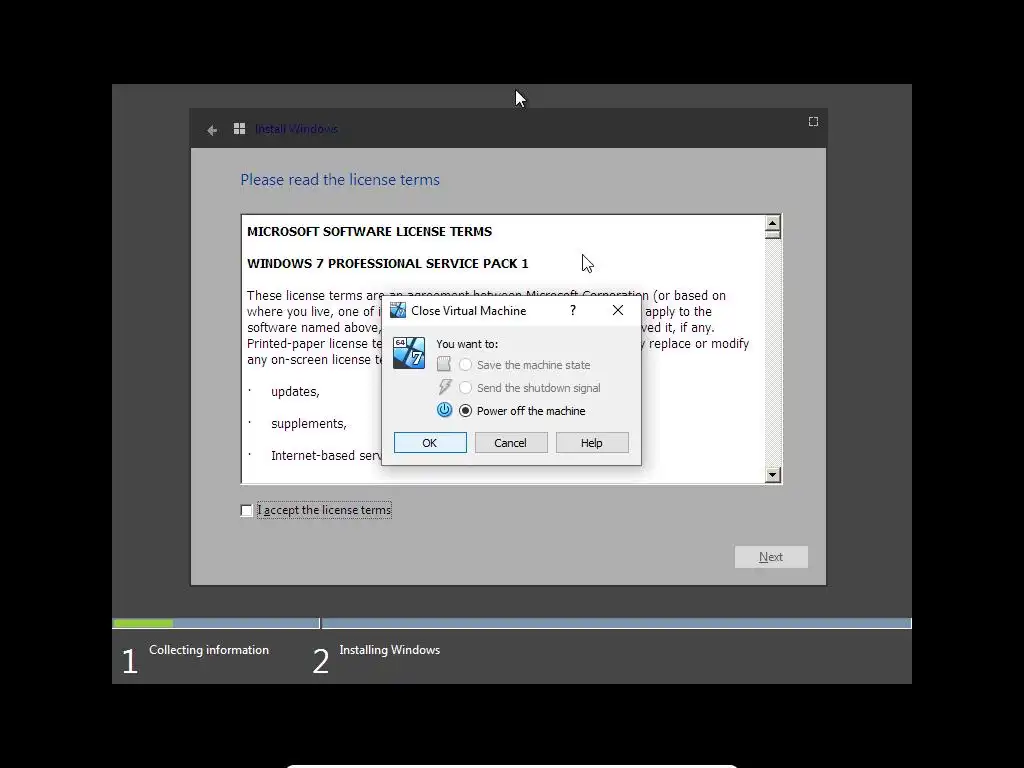The image size is (1024, 768).
Task: Open Help from the dialog buttons
Action: 592,443
